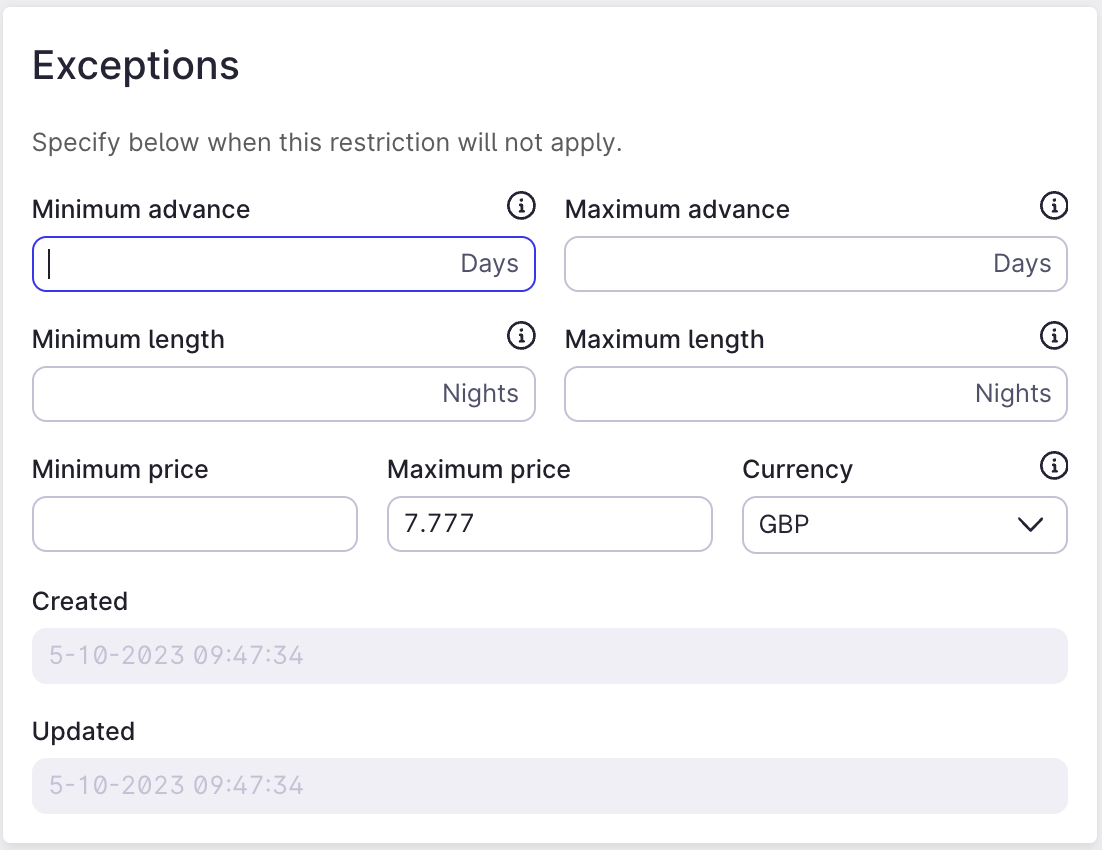Open the Maximum length info tooltip icon
Screen dimensions: 1102x850
pos(1054,335)
